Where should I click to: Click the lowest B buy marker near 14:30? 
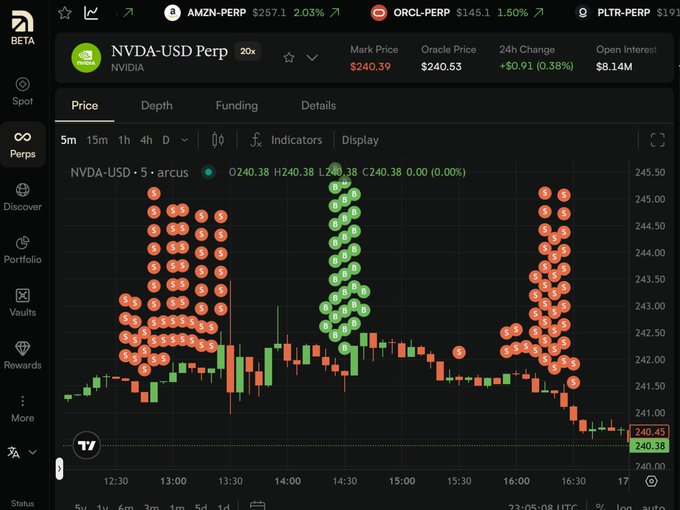point(344,348)
